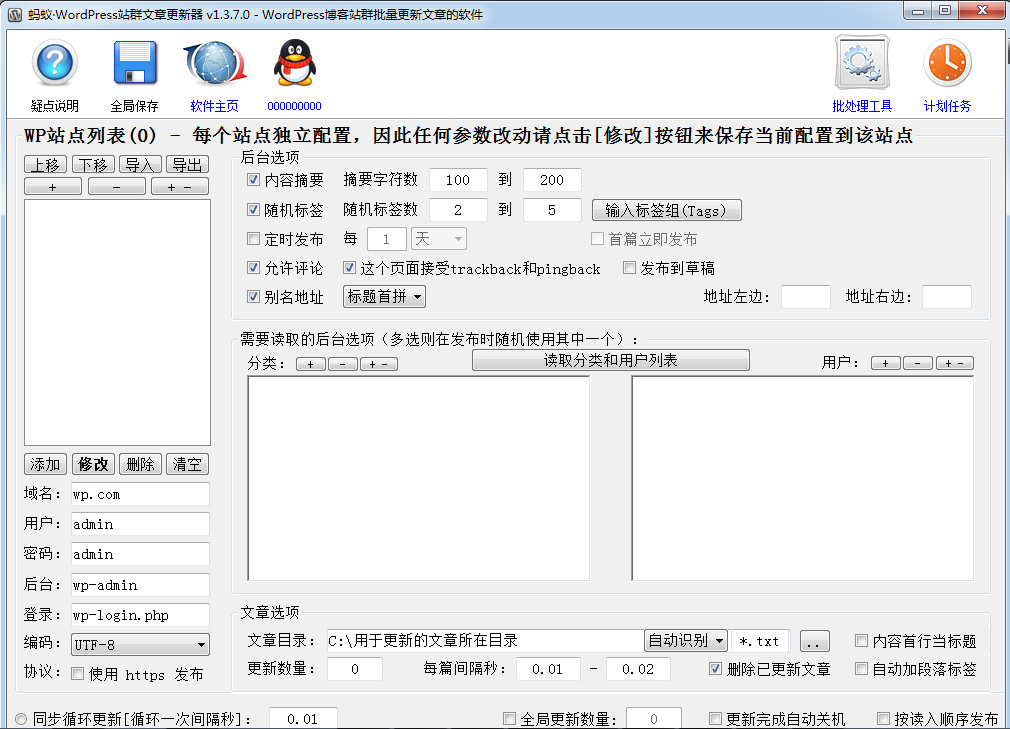Click the WordPress icon in title bar
This screenshot has height=729, width=1010.
pyautogui.click(x=15, y=14)
